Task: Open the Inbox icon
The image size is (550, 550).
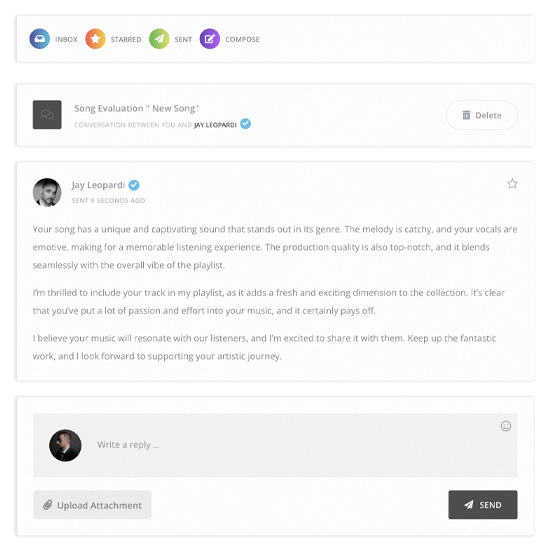Action: 39,39
